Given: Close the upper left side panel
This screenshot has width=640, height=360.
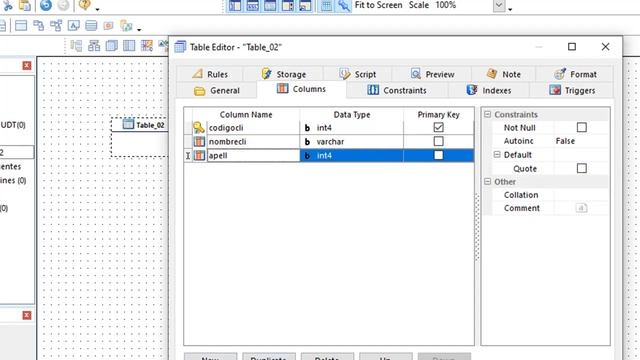Looking at the screenshot, I should 27,65.
